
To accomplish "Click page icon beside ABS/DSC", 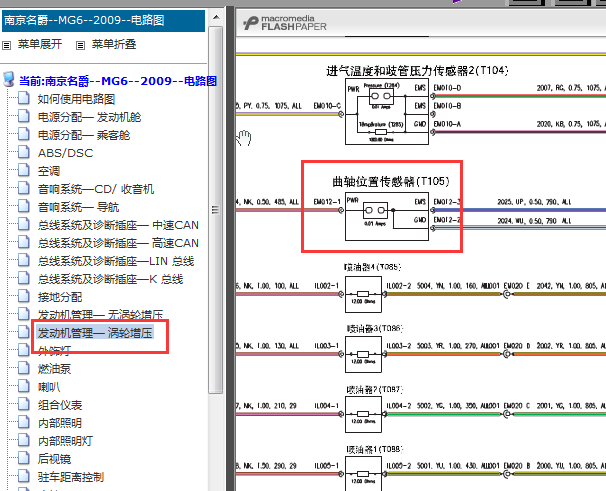I will click(24, 152).
